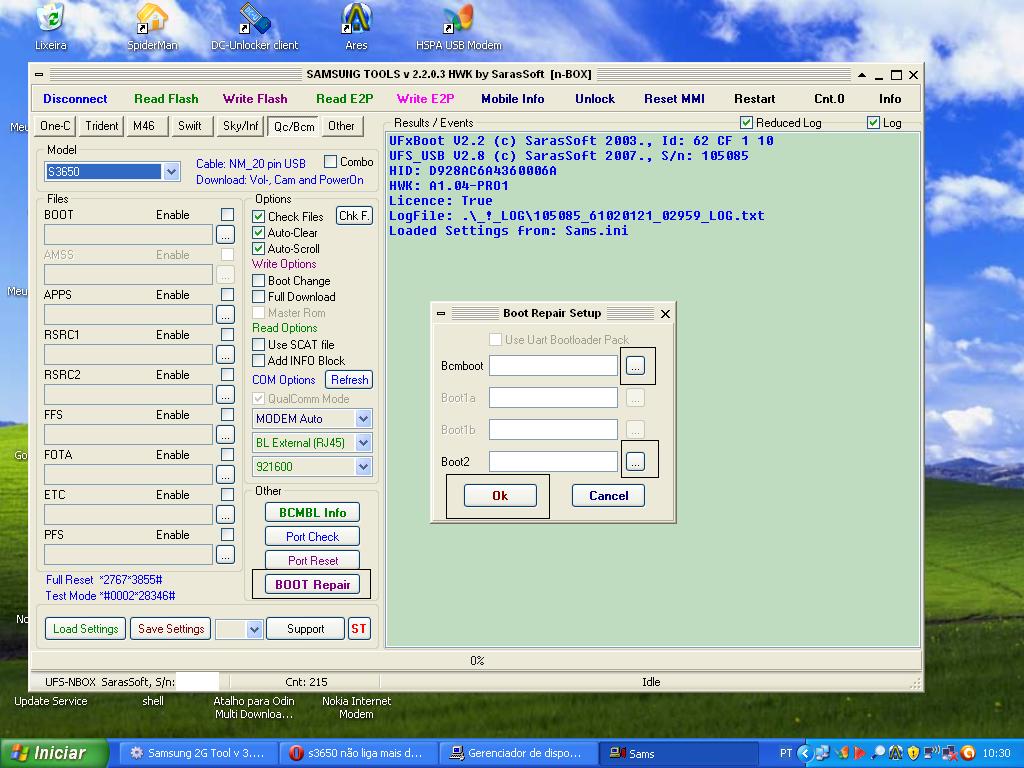Expand the S3650 Model dropdown

pyautogui.click(x=171, y=172)
